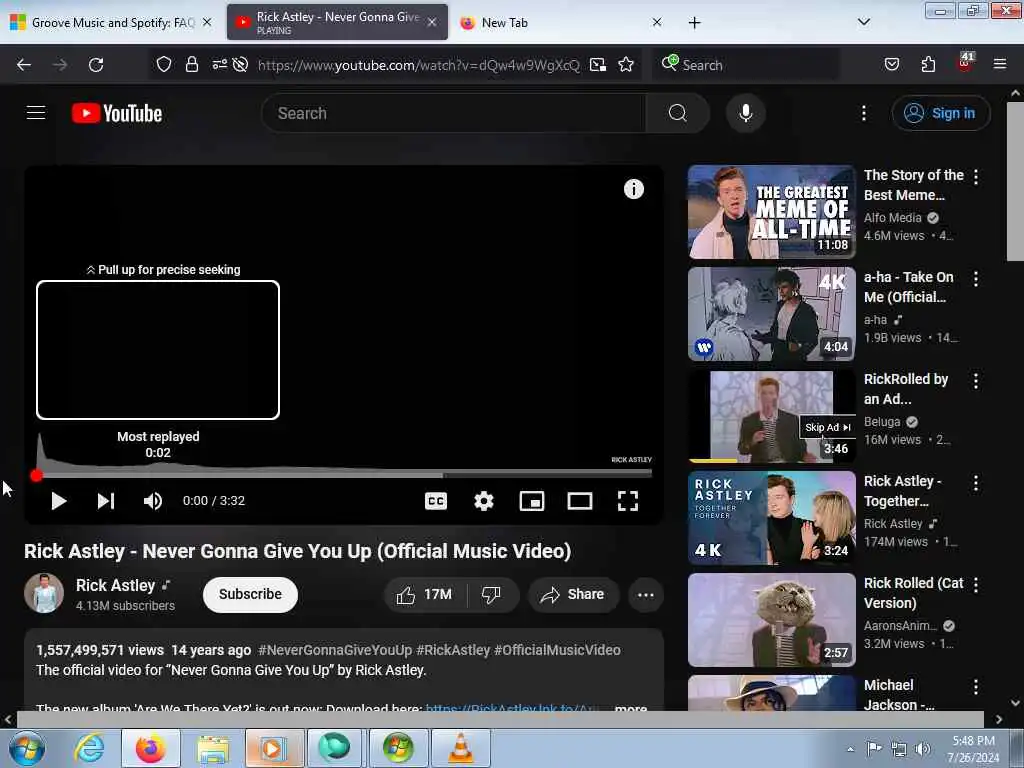
Task: Click the #RickAstley hashtag
Action: 453,650
